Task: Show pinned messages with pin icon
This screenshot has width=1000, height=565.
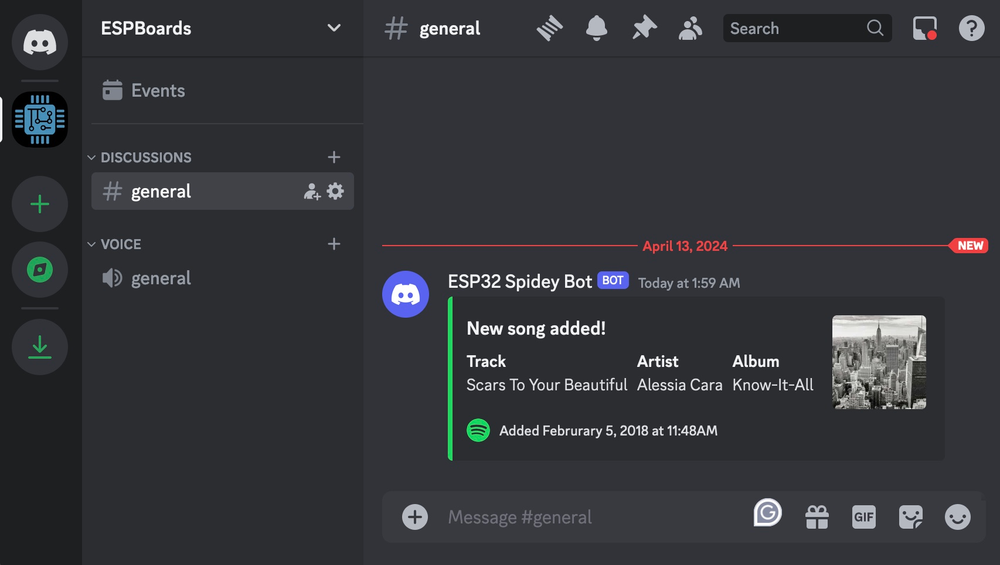Action: pos(644,29)
